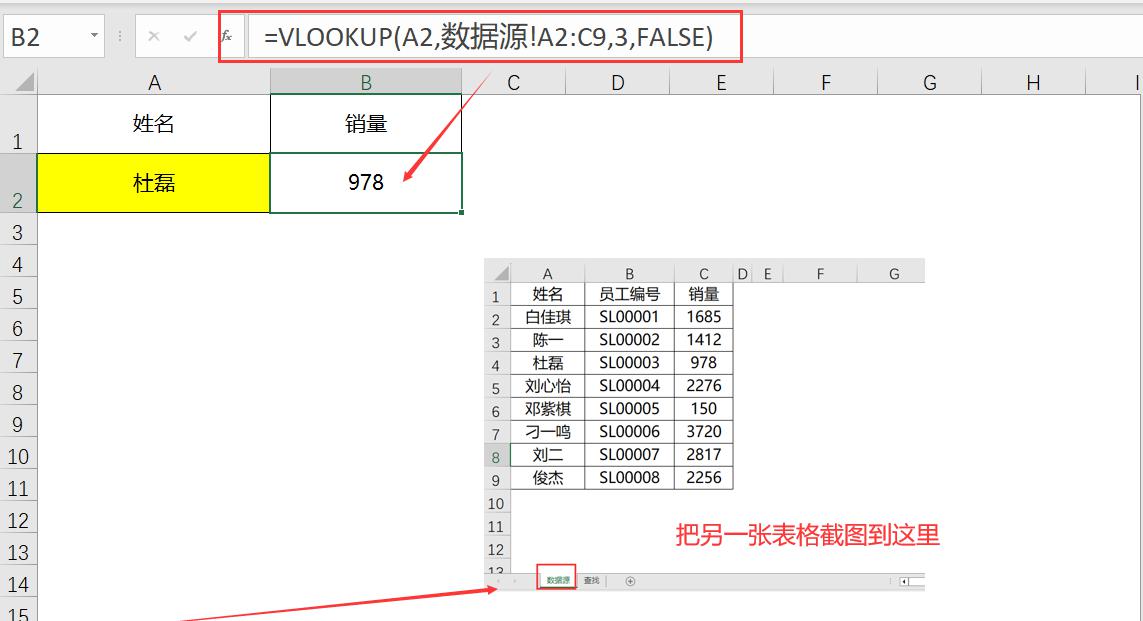Click value 3720 in the pasted picture
The width and height of the screenshot is (1143, 621).
click(703, 431)
